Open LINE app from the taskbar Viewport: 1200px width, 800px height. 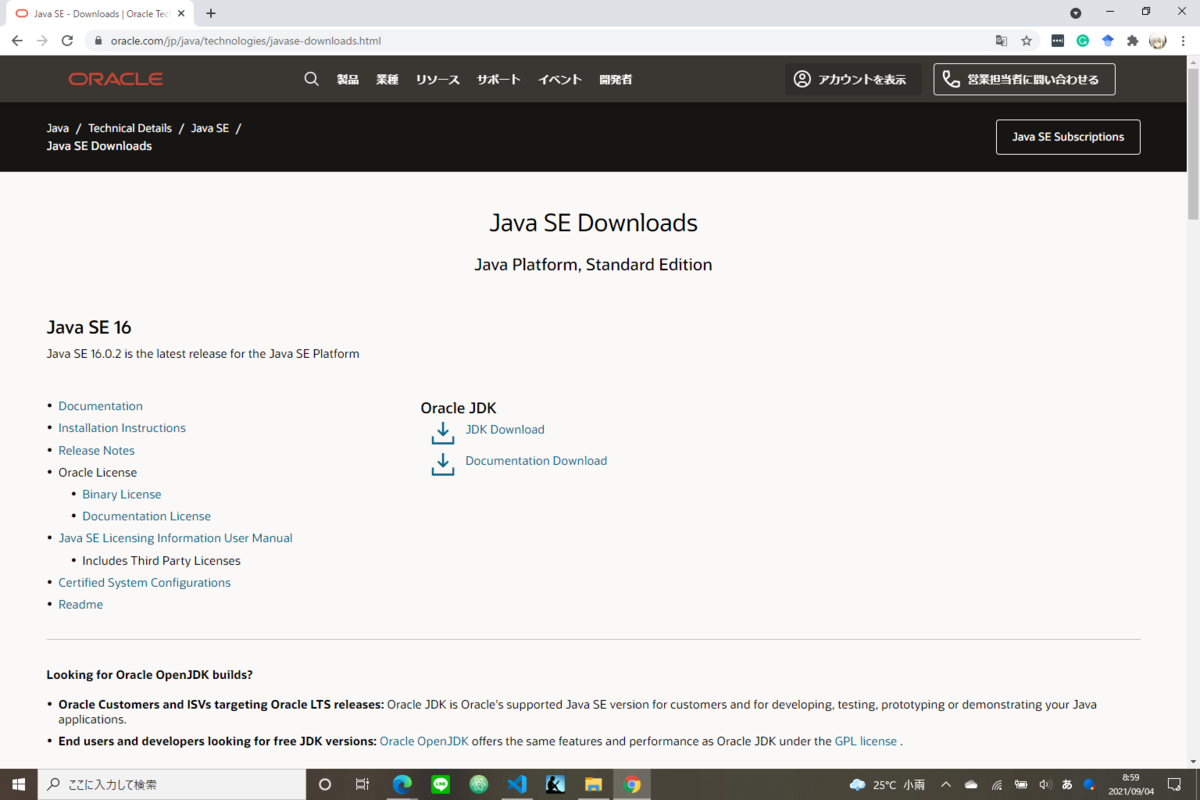(440, 785)
